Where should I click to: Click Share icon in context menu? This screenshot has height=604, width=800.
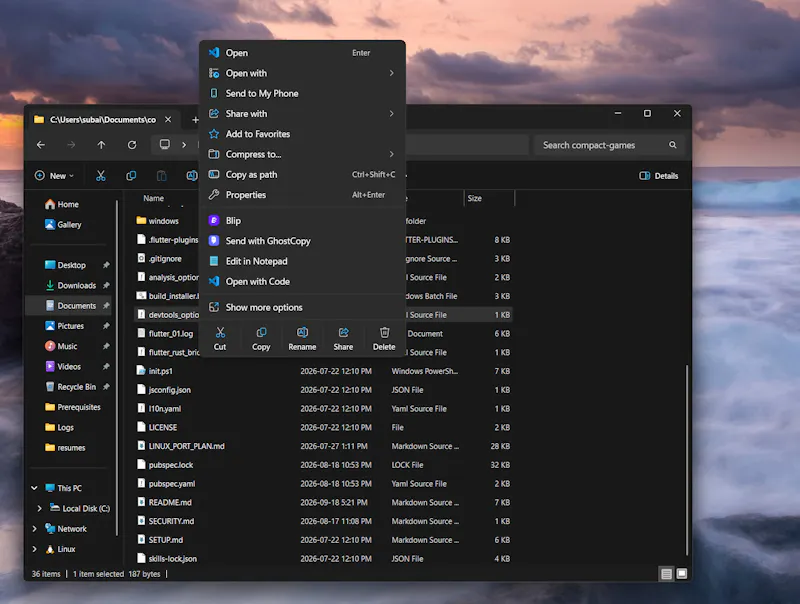pyautogui.click(x=343, y=339)
